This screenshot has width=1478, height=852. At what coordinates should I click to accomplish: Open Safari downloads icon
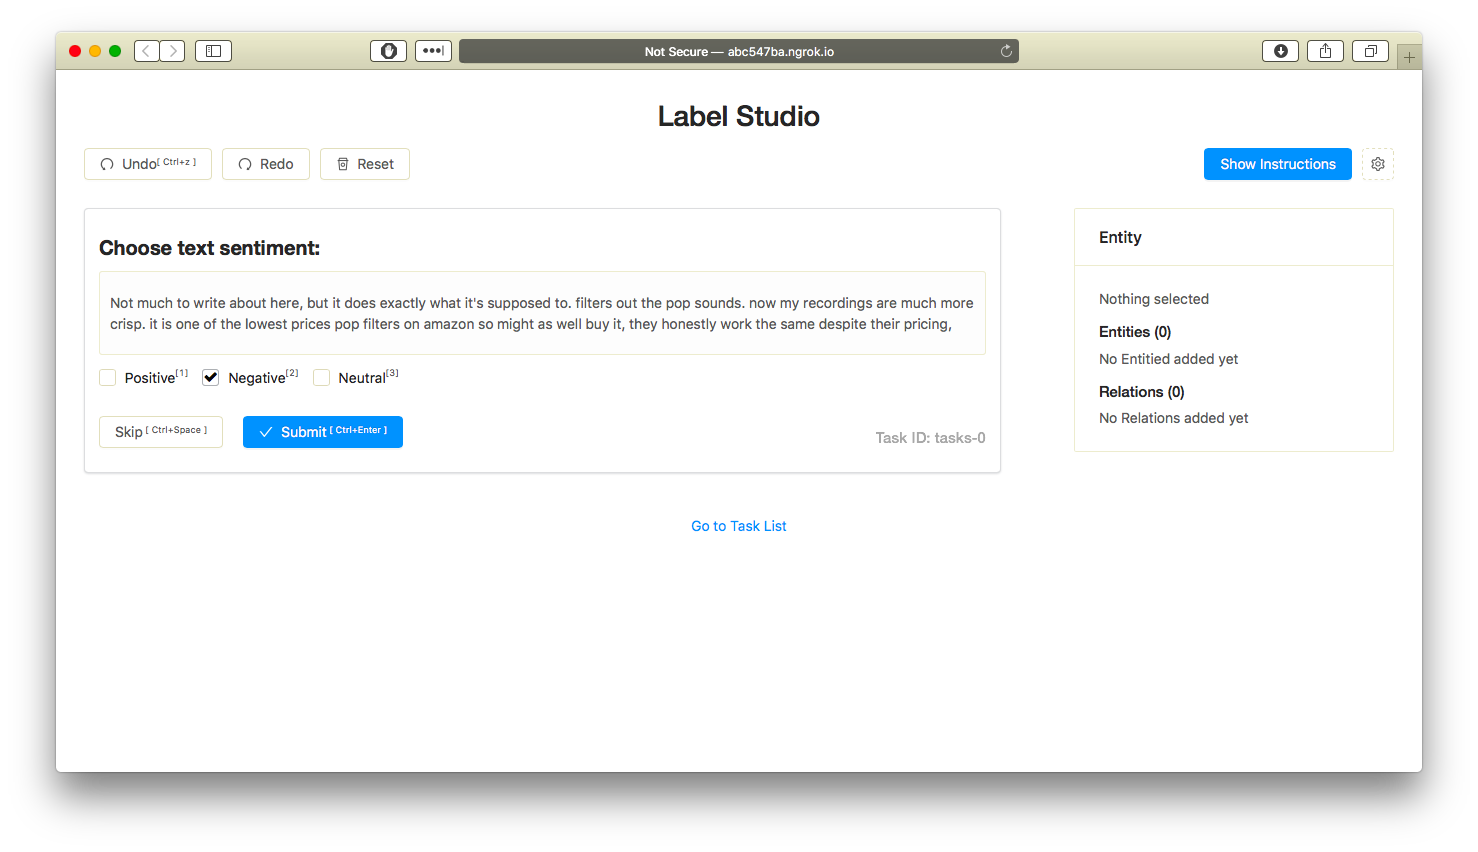[1280, 51]
